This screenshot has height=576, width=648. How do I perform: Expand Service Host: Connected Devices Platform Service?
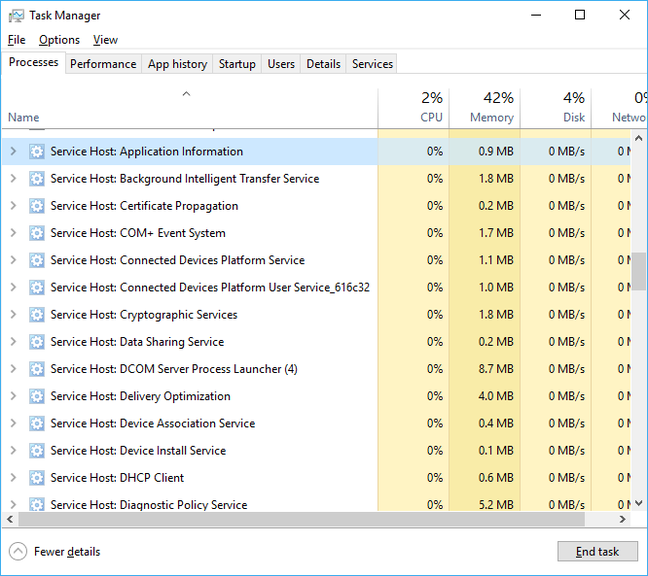coord(13,260)
